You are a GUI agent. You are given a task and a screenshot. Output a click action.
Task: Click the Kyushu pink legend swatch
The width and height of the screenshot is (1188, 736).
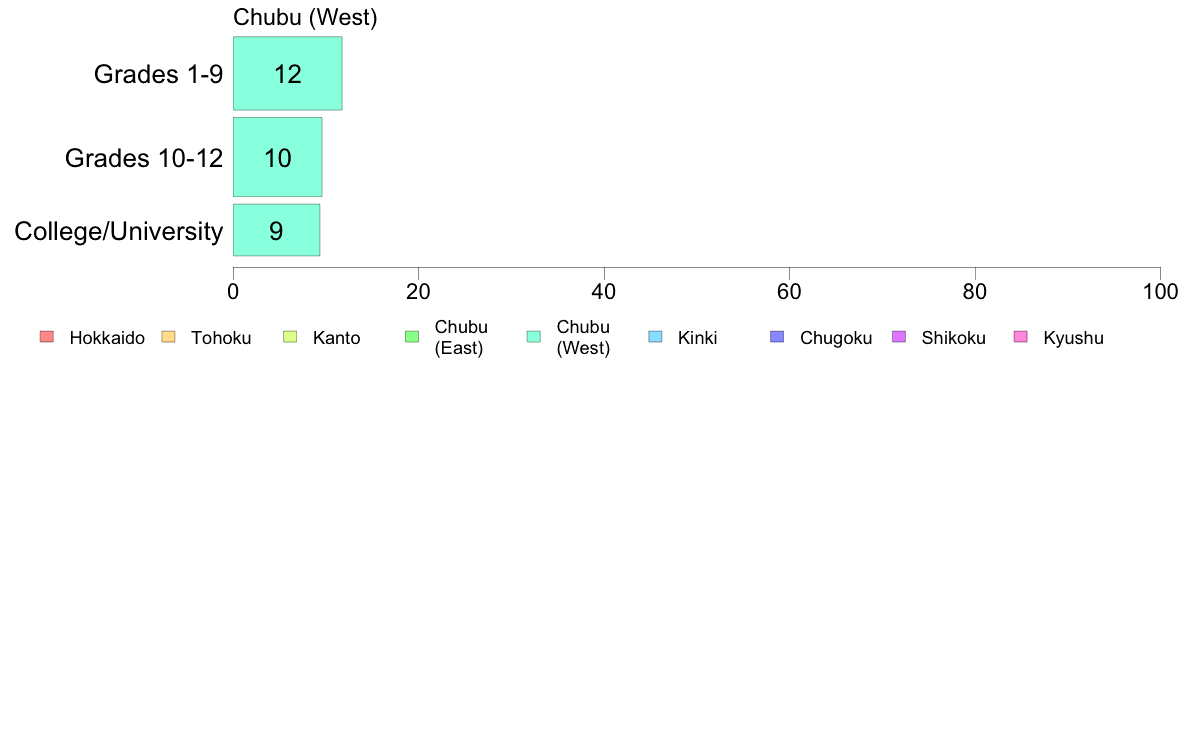[x=1021, y=337]
